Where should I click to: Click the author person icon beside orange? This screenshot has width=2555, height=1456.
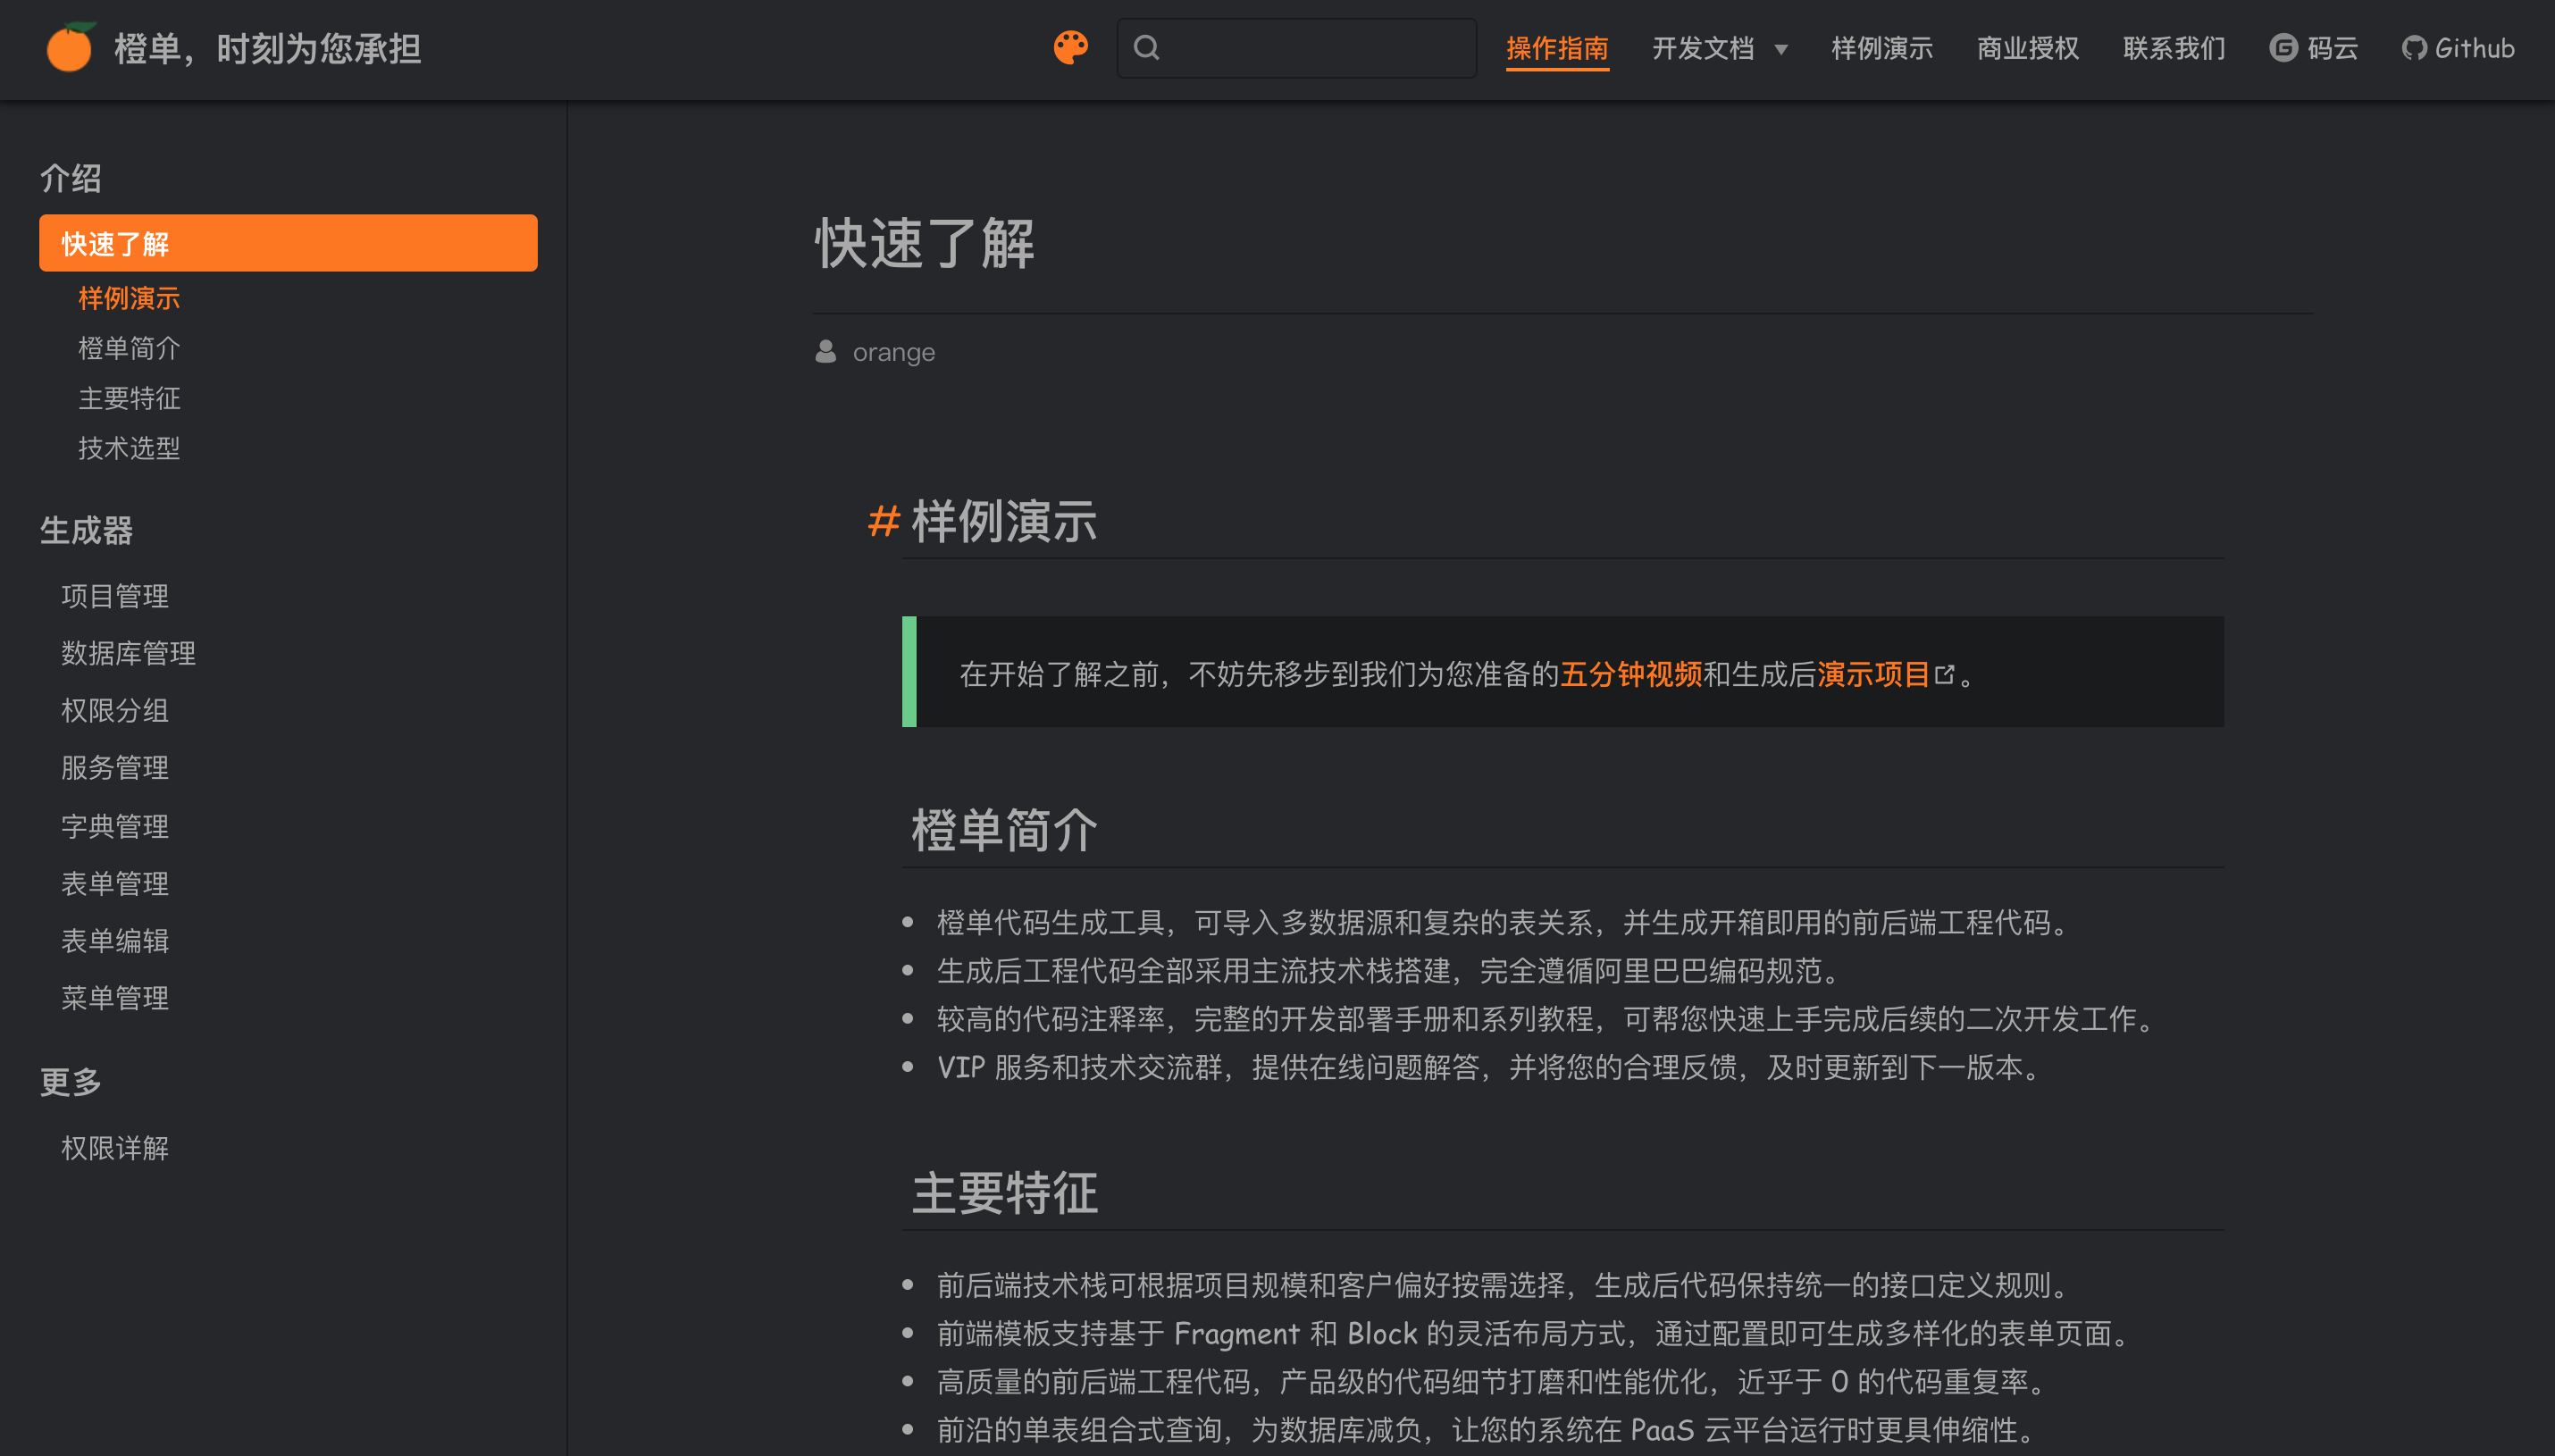tap(826, 352)
